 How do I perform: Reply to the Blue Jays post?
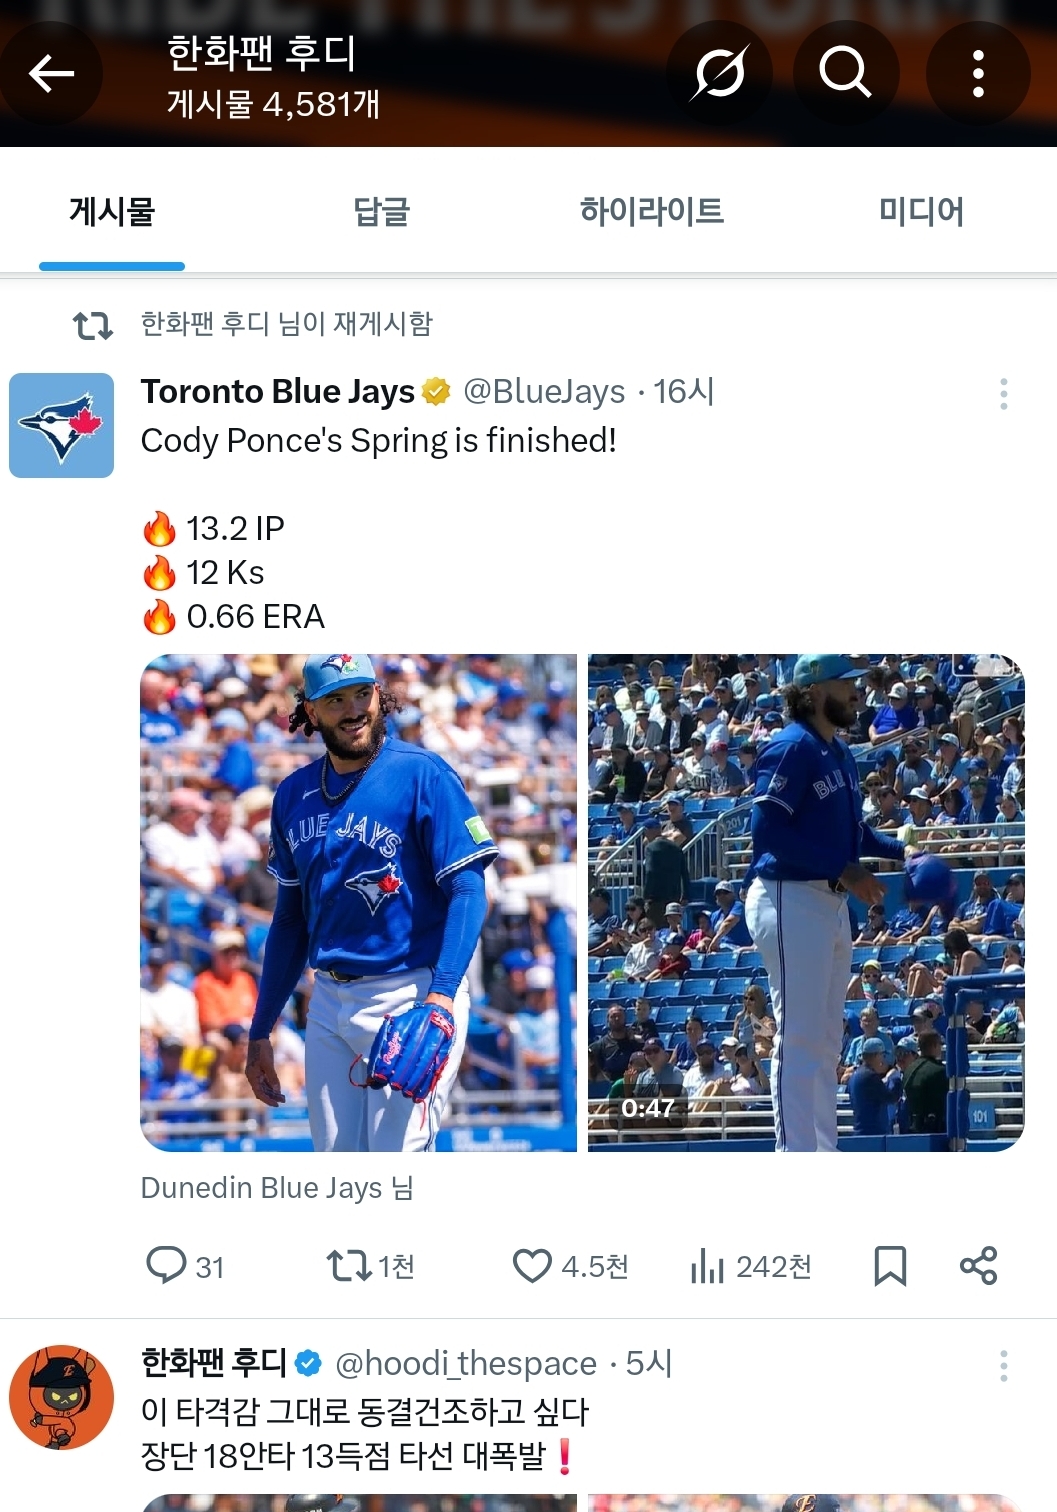coord(167,1266)
